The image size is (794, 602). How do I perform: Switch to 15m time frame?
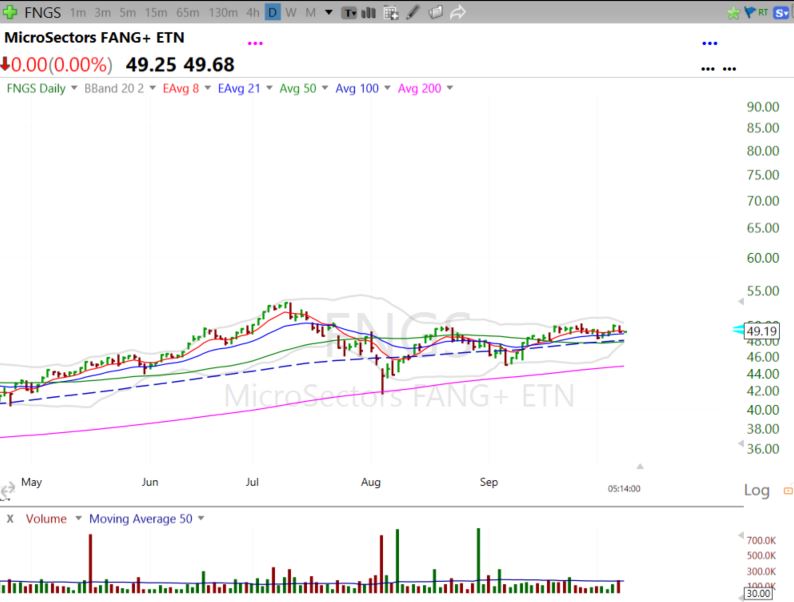point(156,13)
